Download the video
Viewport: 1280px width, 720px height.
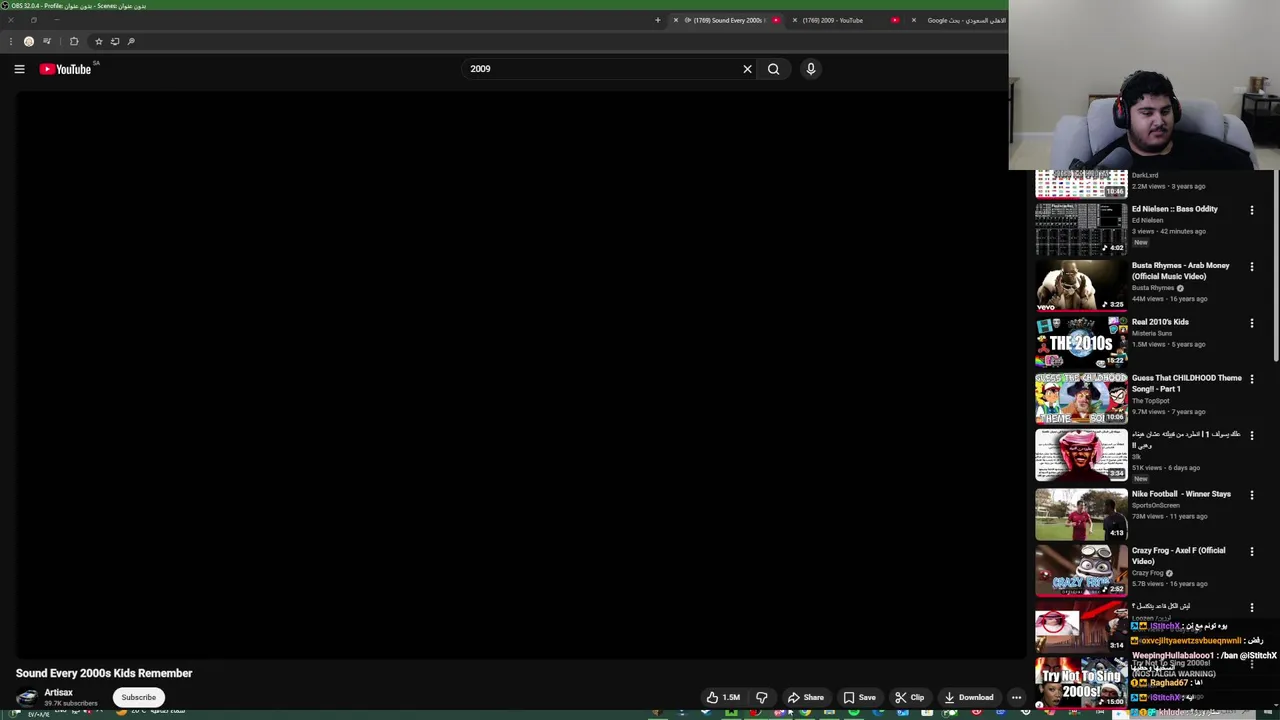968,697
